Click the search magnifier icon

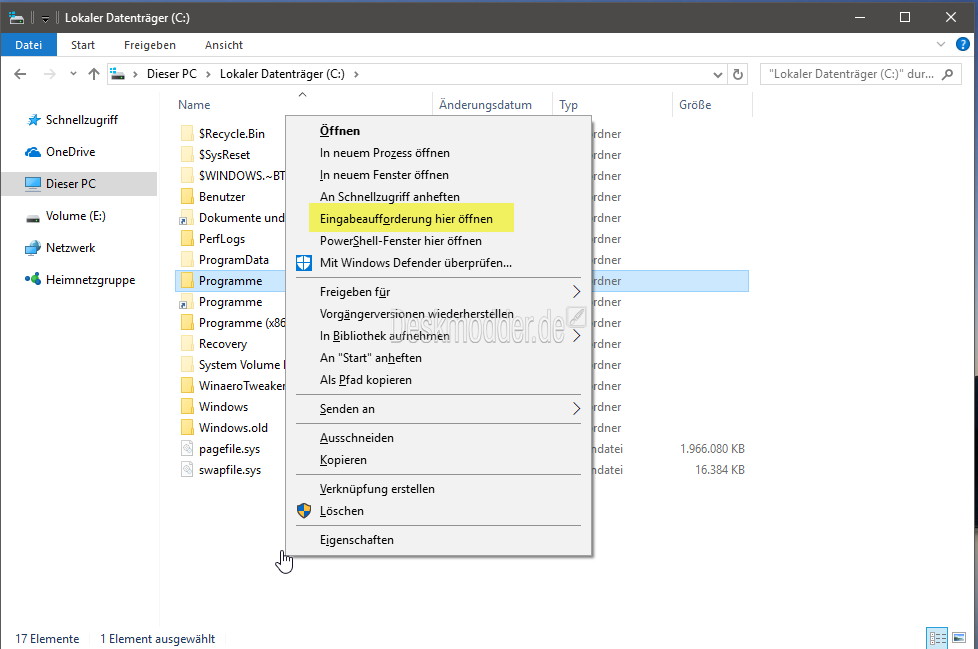947,74
